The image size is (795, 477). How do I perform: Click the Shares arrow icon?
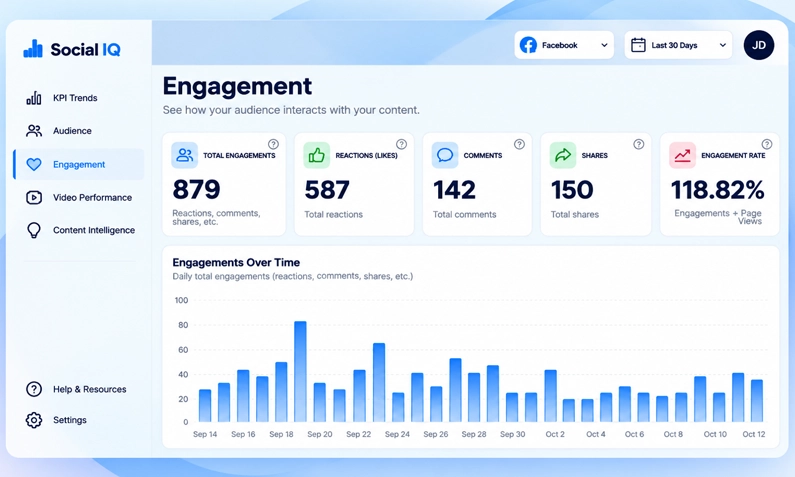563,155
